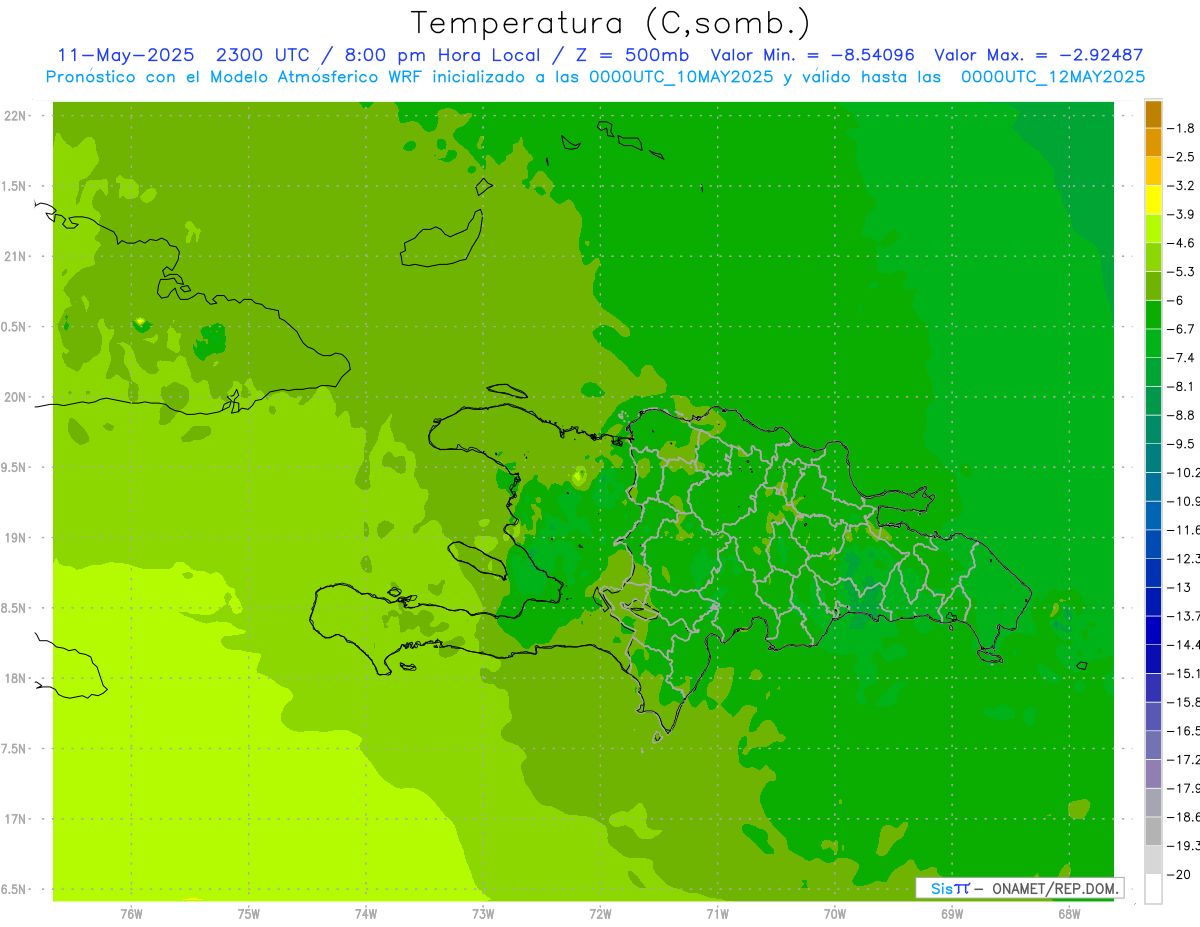Screen dimensions: 1200x927
Task: Pick the dark orange swatch above -1.8
Action: pos(1153,115)
